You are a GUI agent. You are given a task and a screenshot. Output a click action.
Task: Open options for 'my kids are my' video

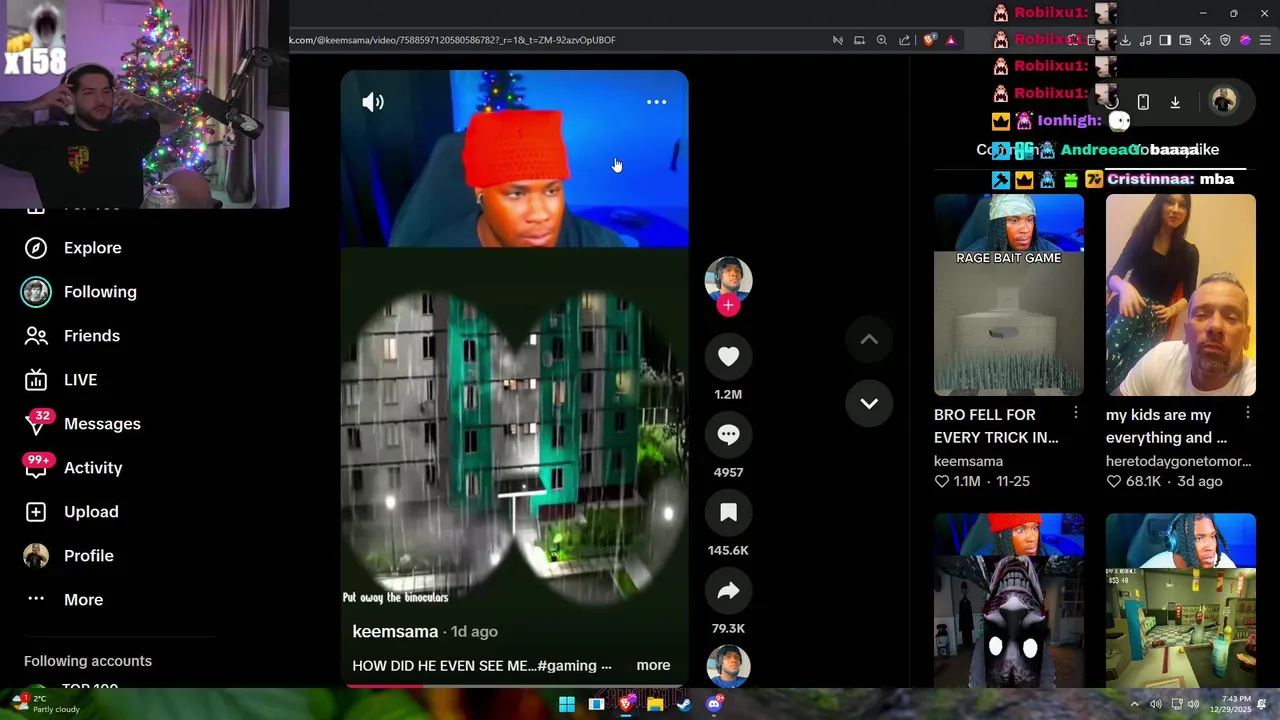coord(1248,413)
